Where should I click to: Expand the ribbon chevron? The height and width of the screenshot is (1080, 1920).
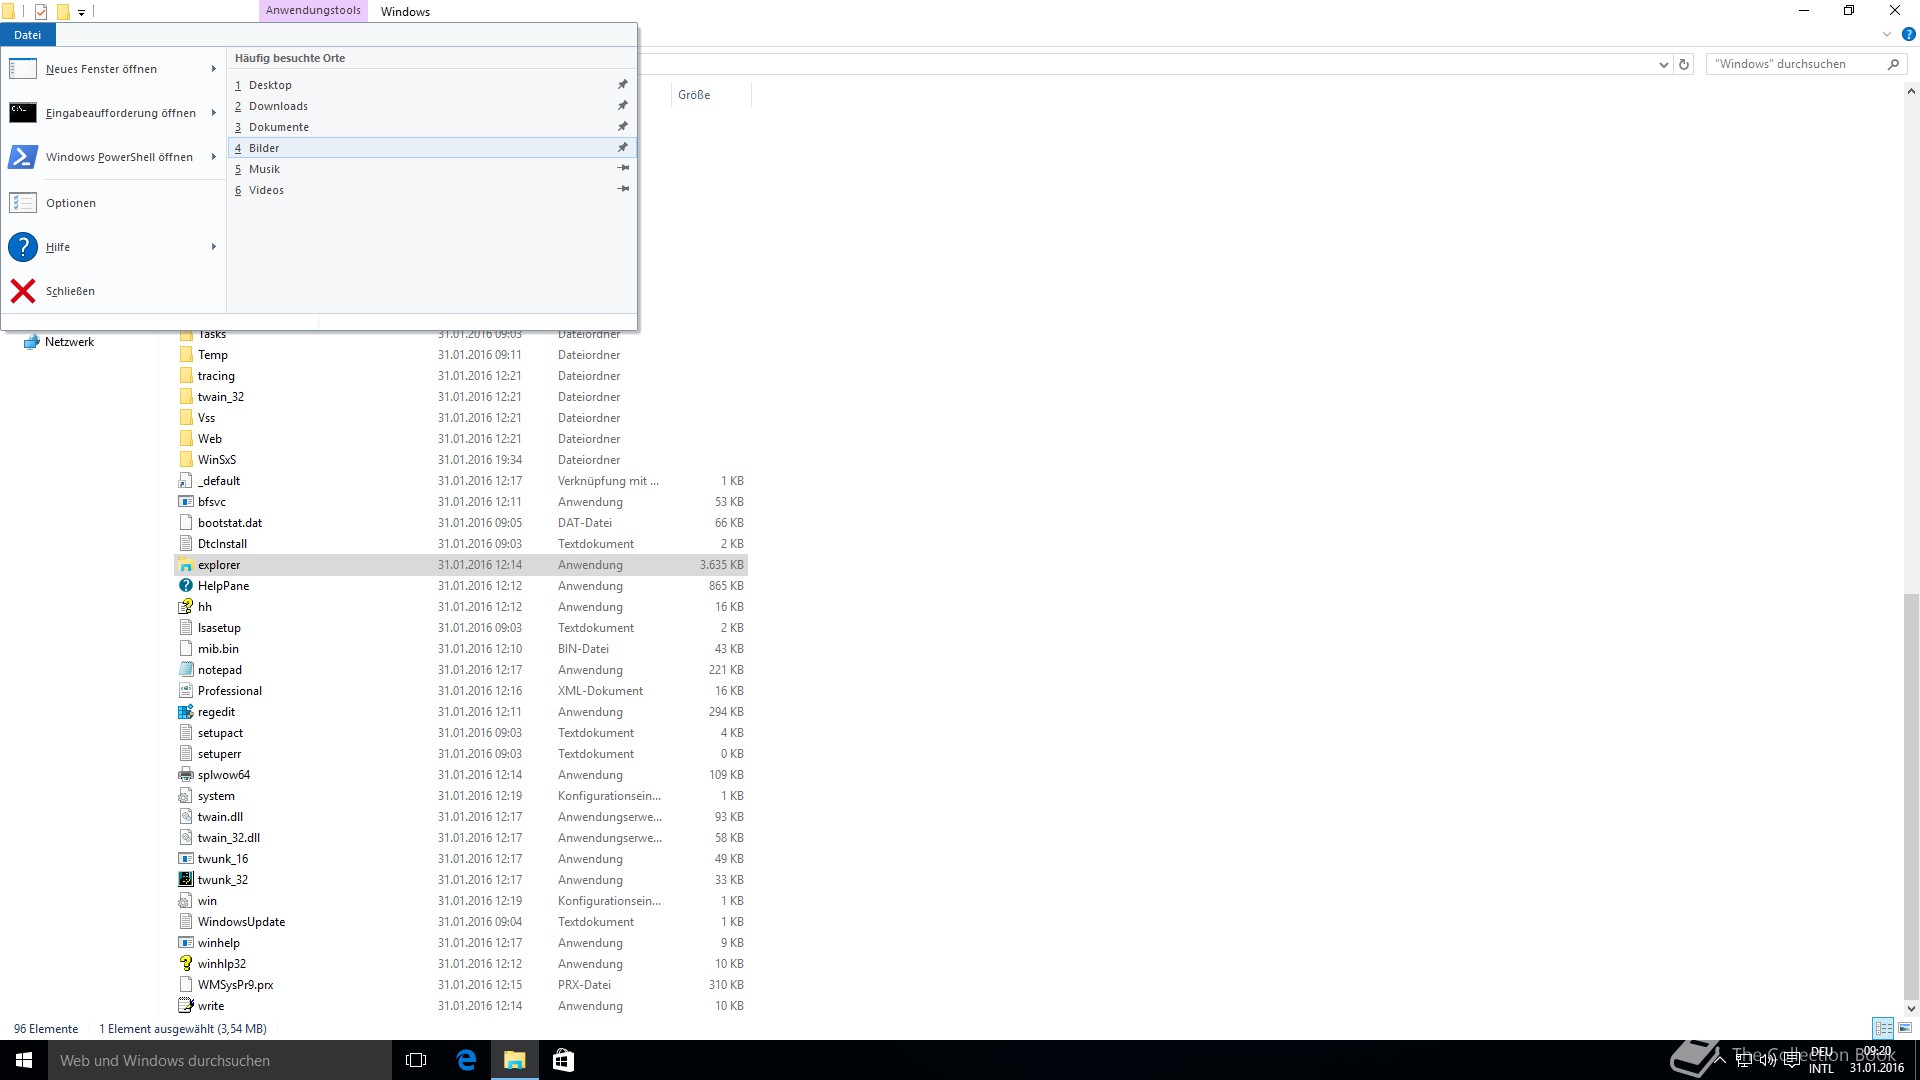[x=1887, y=34]
